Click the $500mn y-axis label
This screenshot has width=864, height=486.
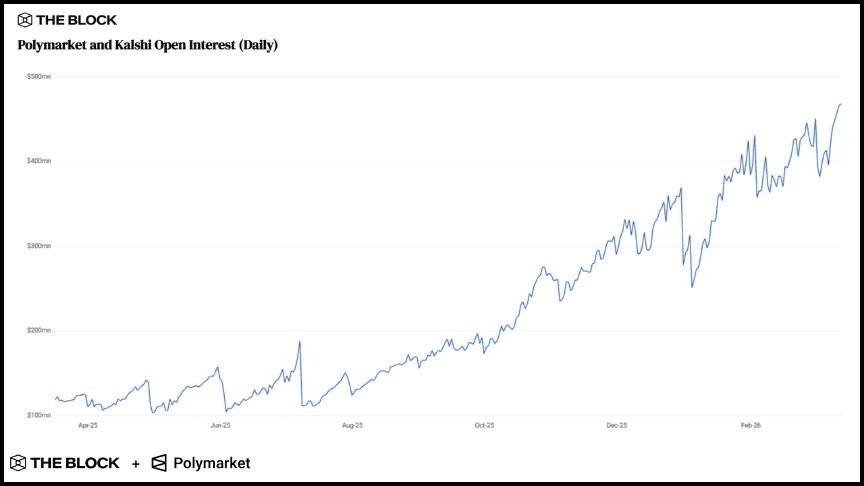point(39,76)
